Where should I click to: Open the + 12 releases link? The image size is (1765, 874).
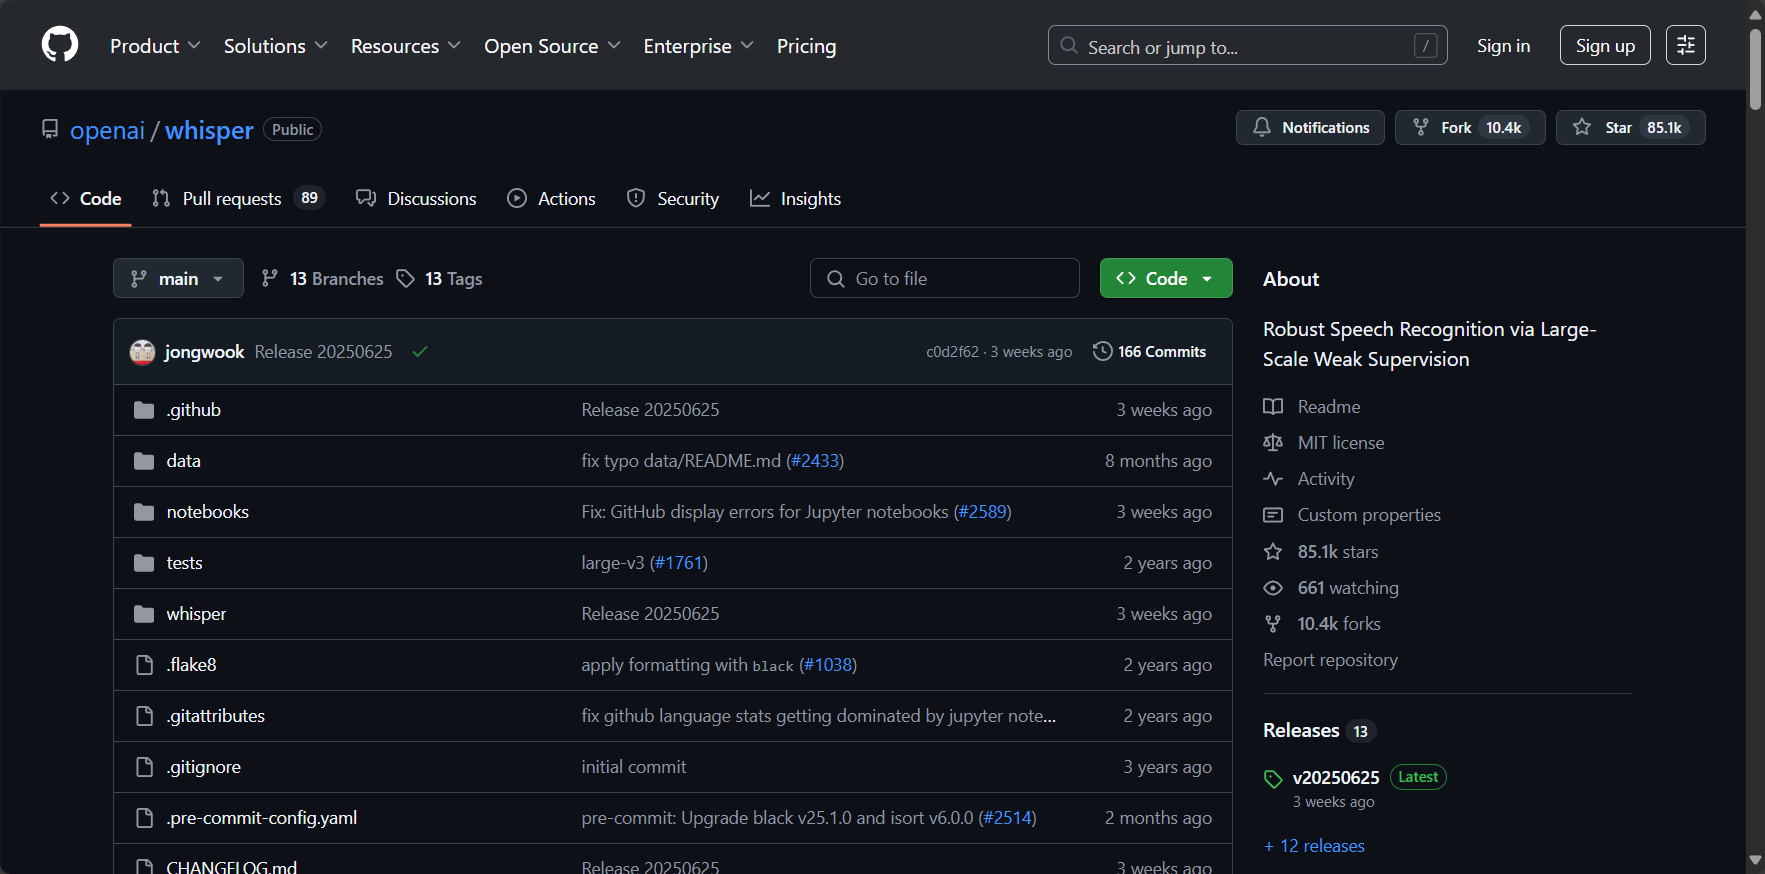[x=1314, y=846]
